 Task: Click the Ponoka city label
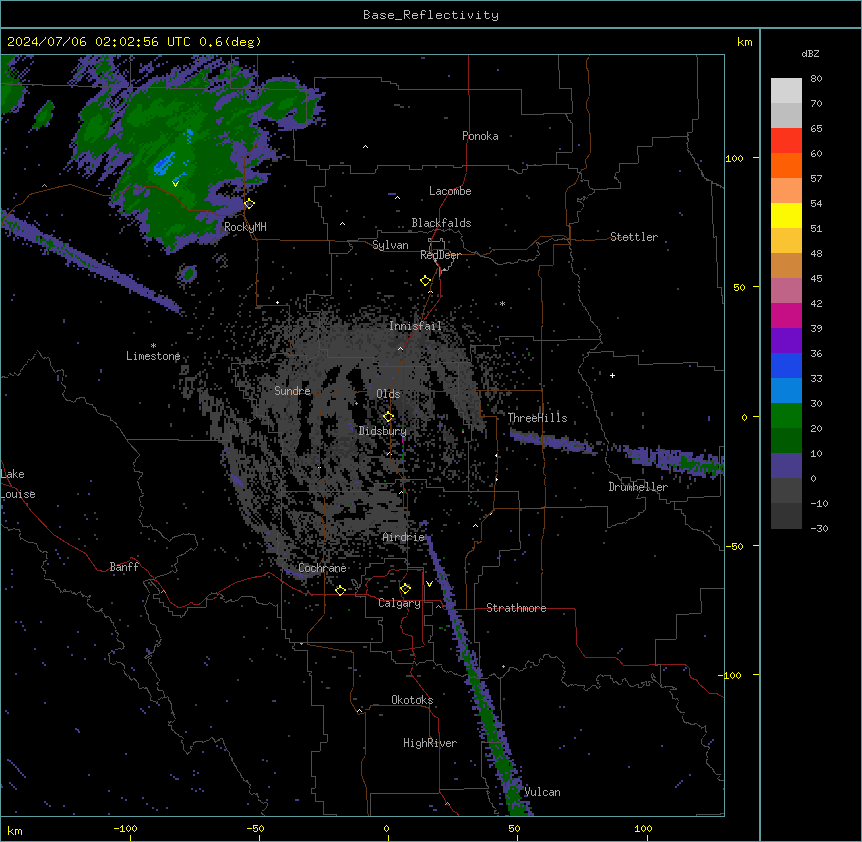click(x=480, y=136)
